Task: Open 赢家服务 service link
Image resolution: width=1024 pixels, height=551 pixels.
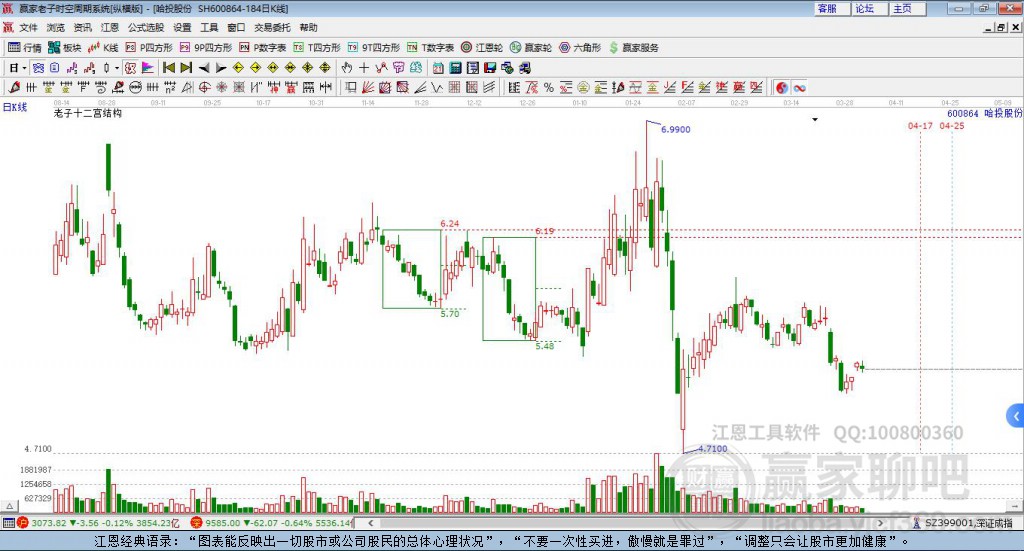Action: click(x=633, y=48)
